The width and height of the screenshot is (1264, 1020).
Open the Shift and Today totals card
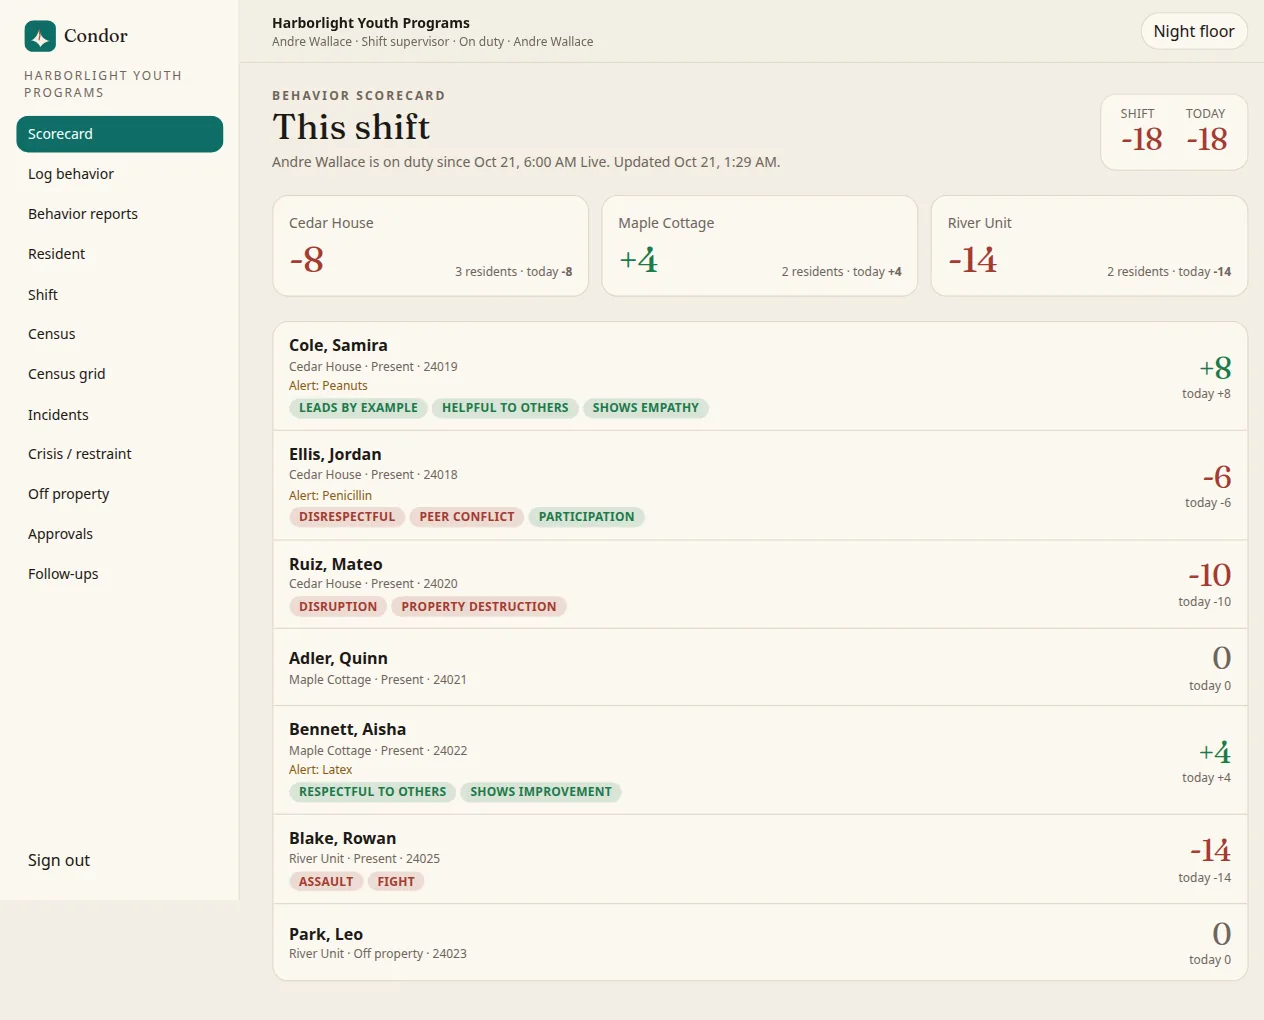(x=1174, y=132)
